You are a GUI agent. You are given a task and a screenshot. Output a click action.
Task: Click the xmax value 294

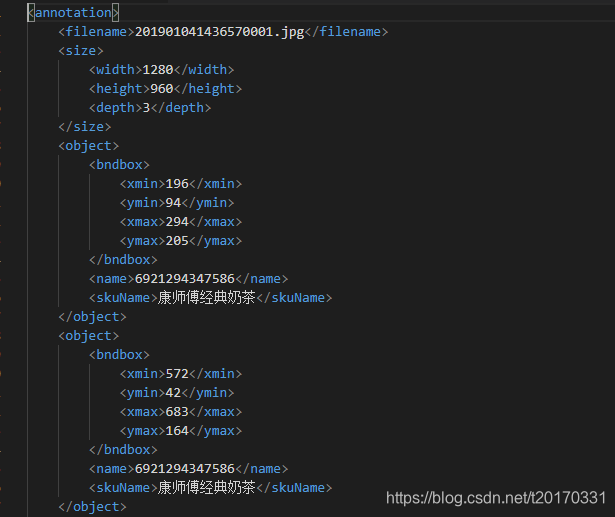(x=177, y=222)
